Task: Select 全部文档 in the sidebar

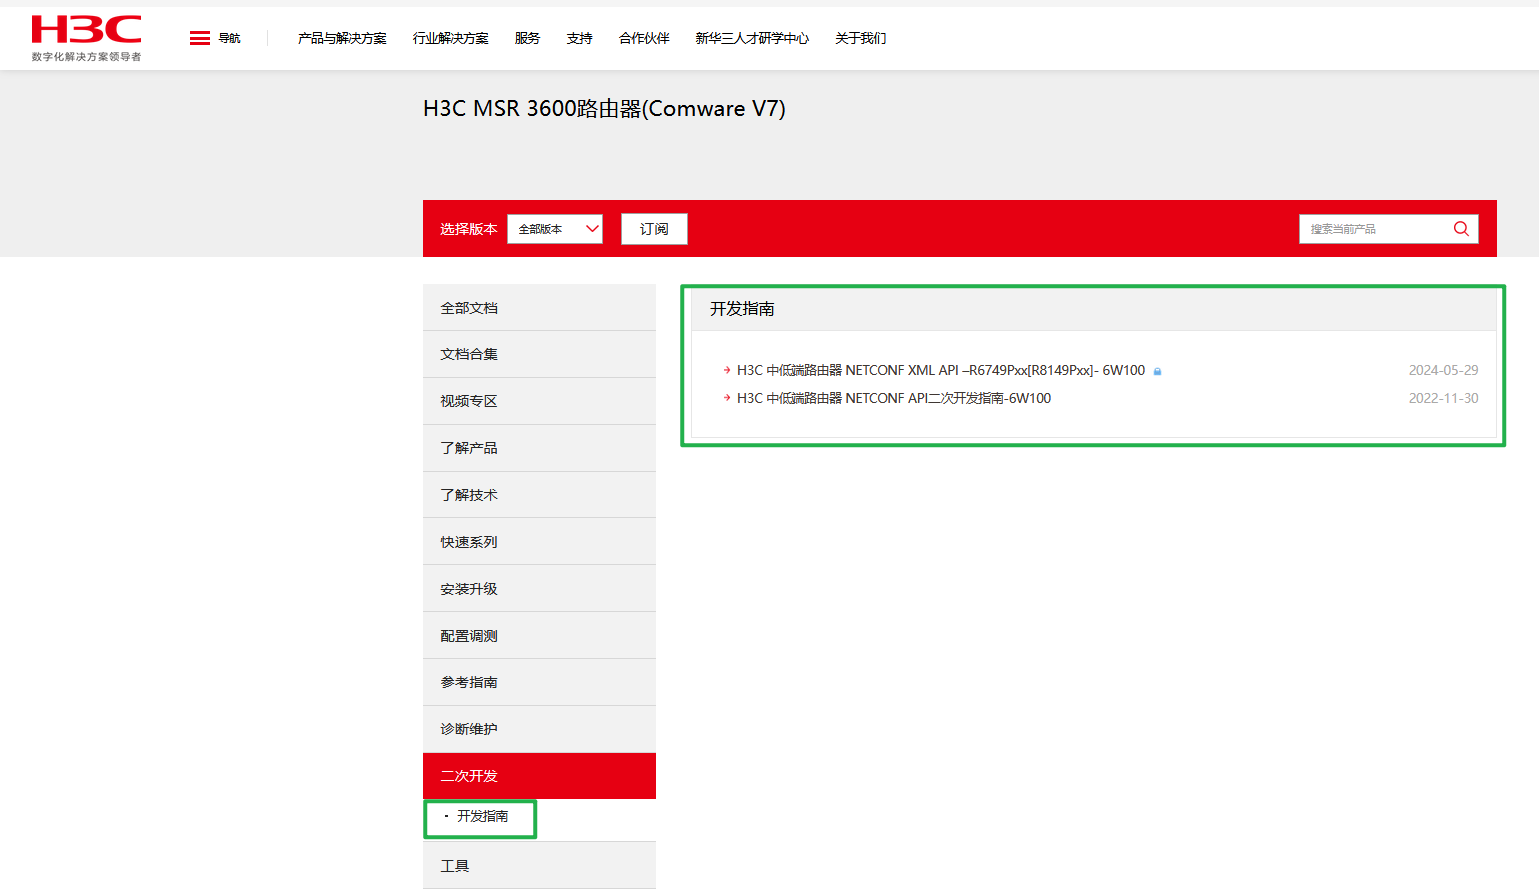Action: [x=539, y=308]
